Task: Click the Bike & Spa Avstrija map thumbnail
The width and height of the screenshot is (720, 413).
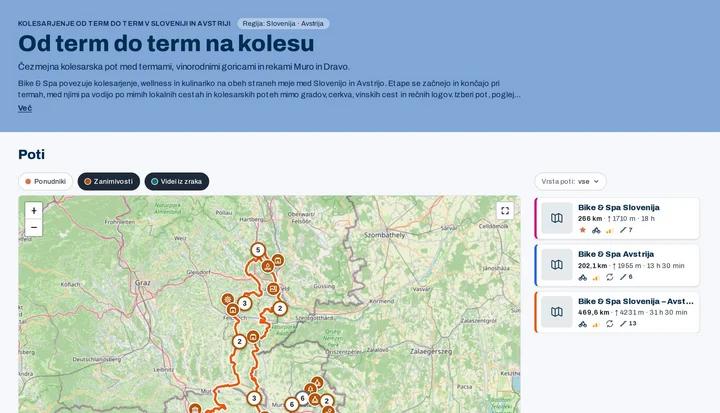Action: (x=557, y=265)
